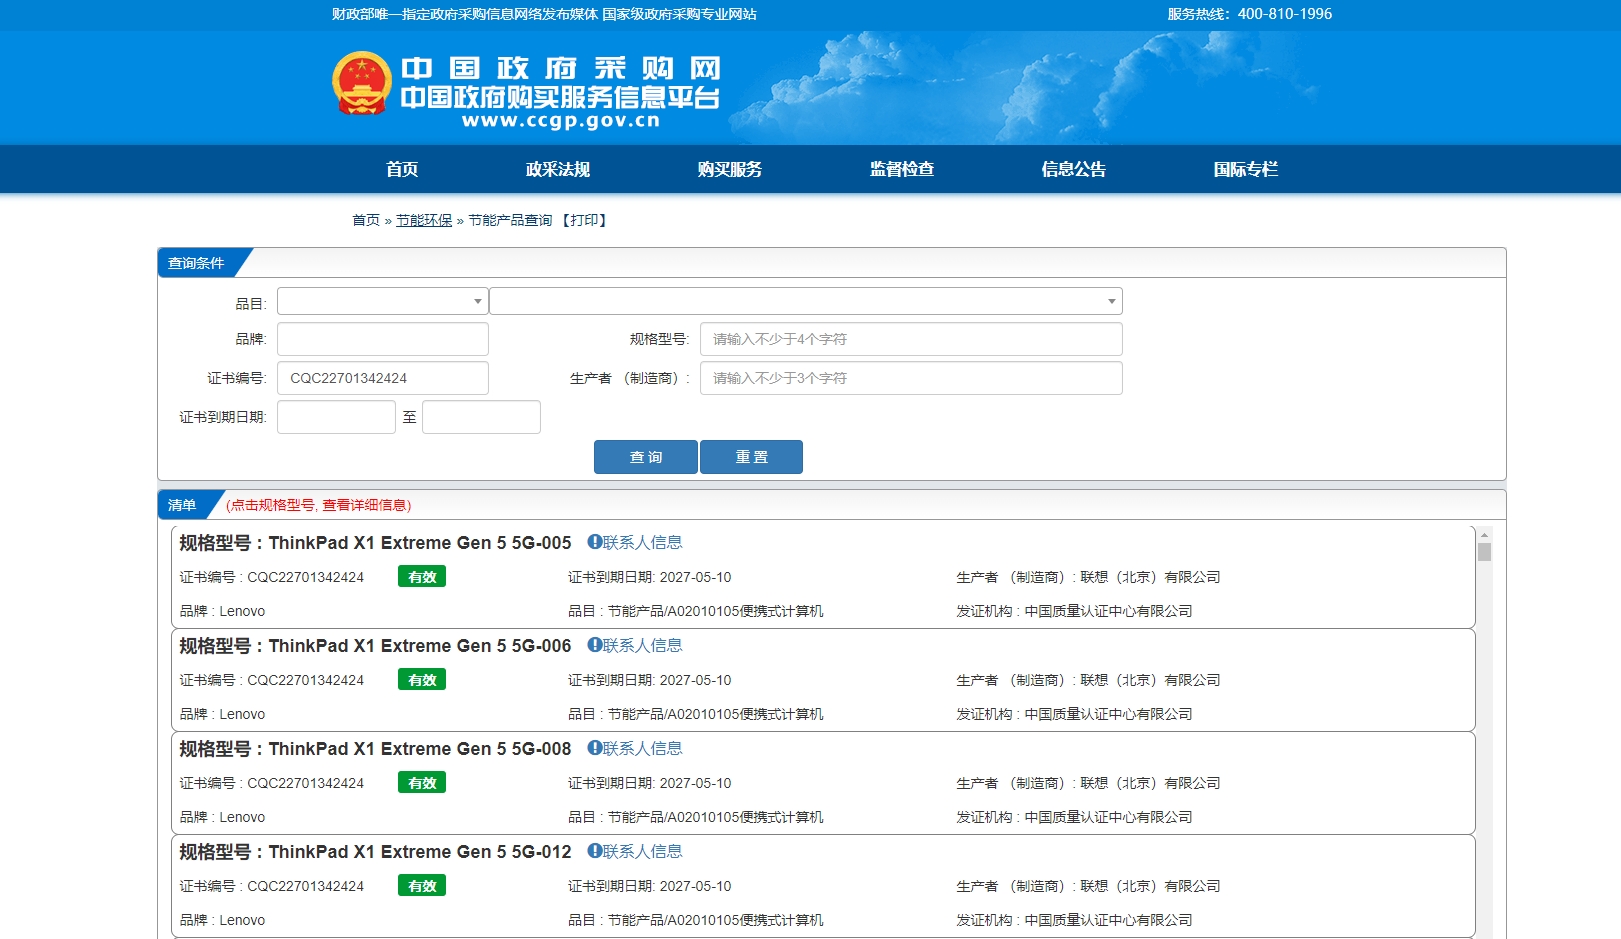Click the red hint 点击规格型号, 查看详细信息
Image resolution: width=1621 pixels, height=939 pixels.
[318, 505]
